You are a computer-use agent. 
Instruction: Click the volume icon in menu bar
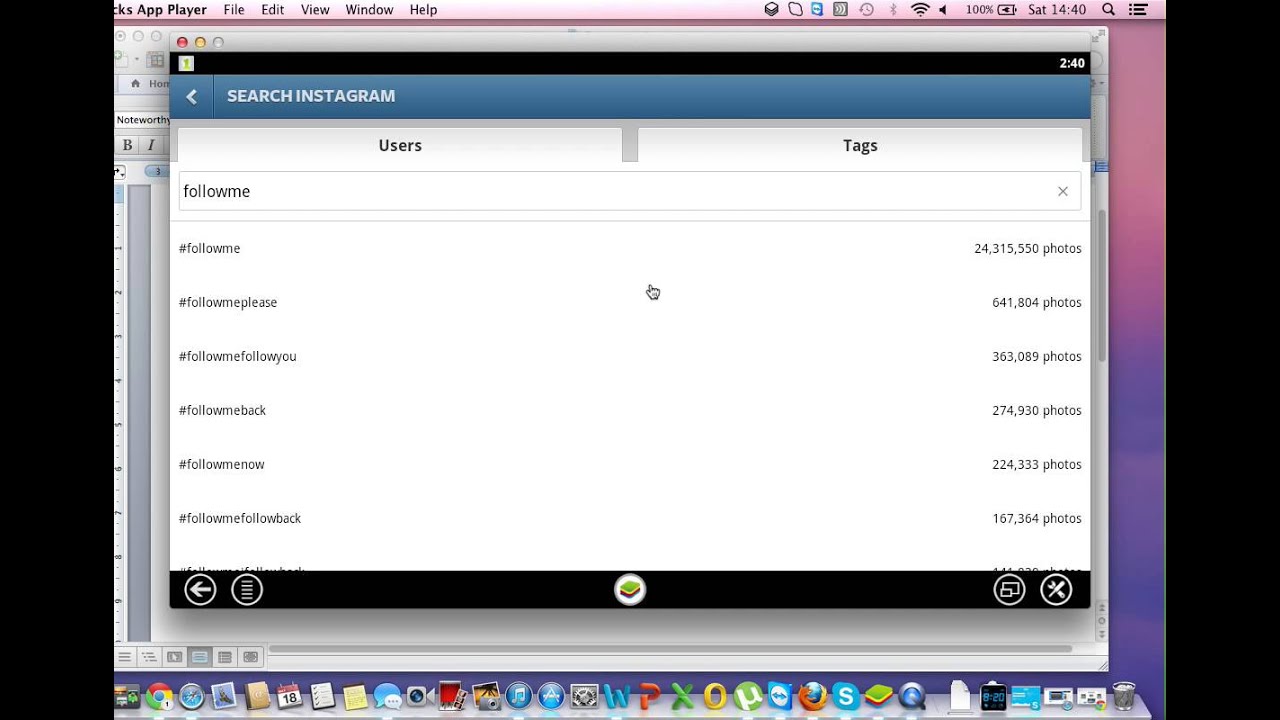point(943,9)
